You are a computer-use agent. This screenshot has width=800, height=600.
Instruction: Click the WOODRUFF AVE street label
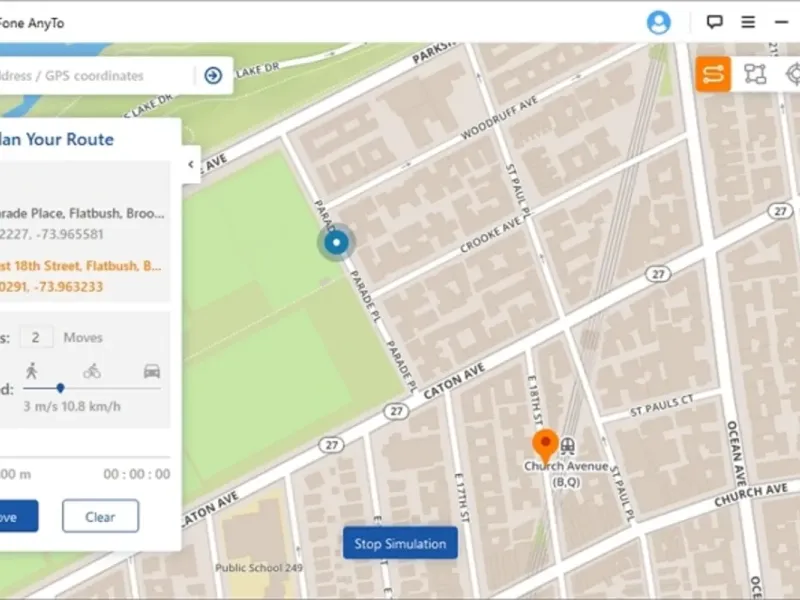[x=499, y=118]
